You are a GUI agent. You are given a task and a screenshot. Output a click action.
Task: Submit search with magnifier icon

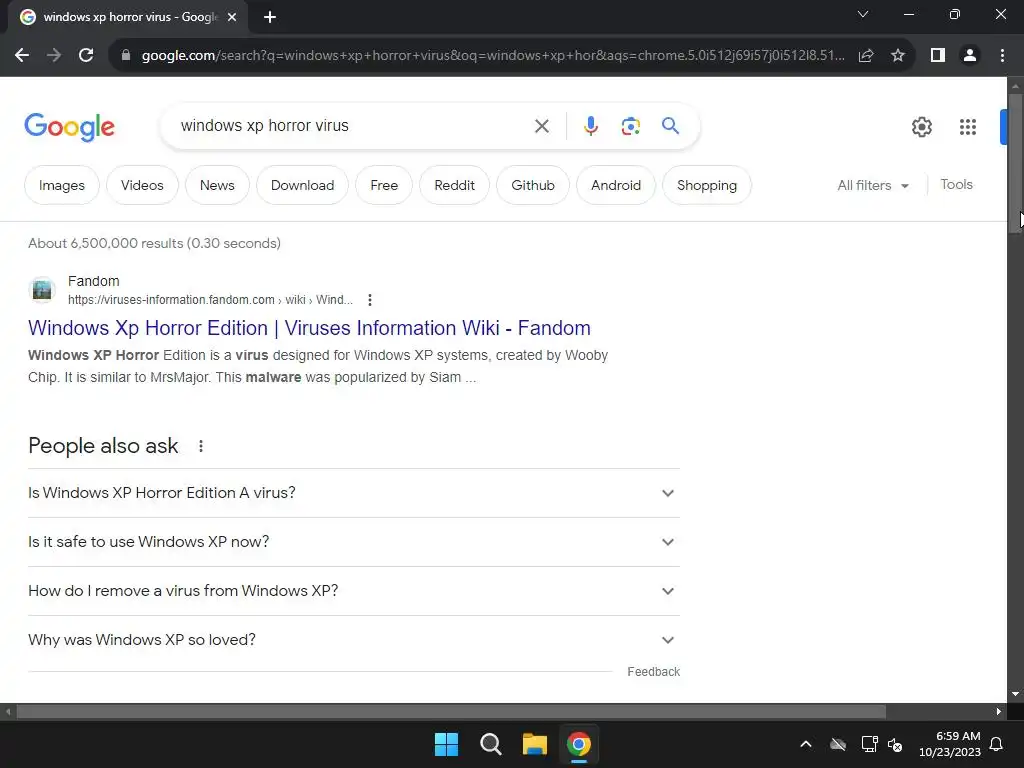coord(670,125)
